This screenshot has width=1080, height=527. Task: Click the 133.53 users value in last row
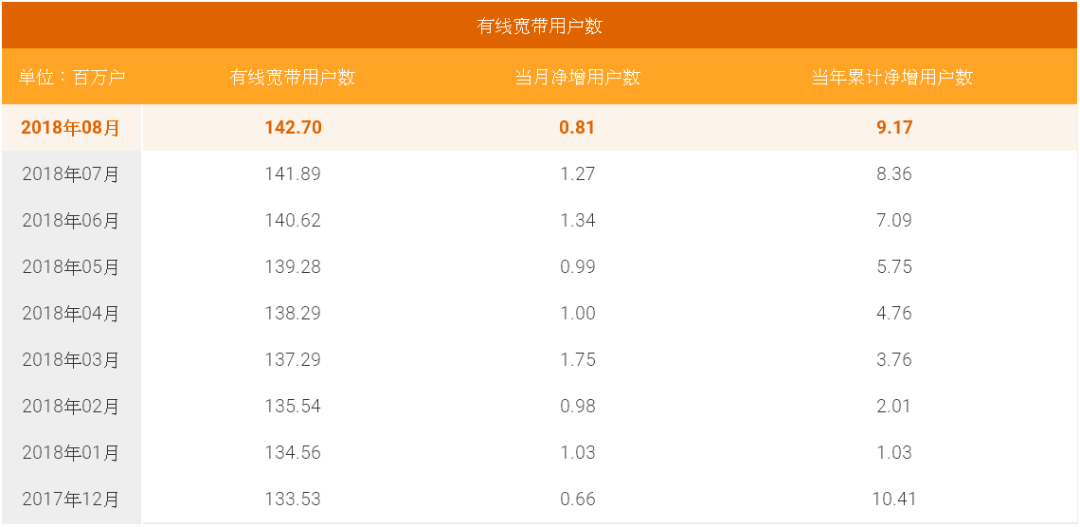[293, 499]
